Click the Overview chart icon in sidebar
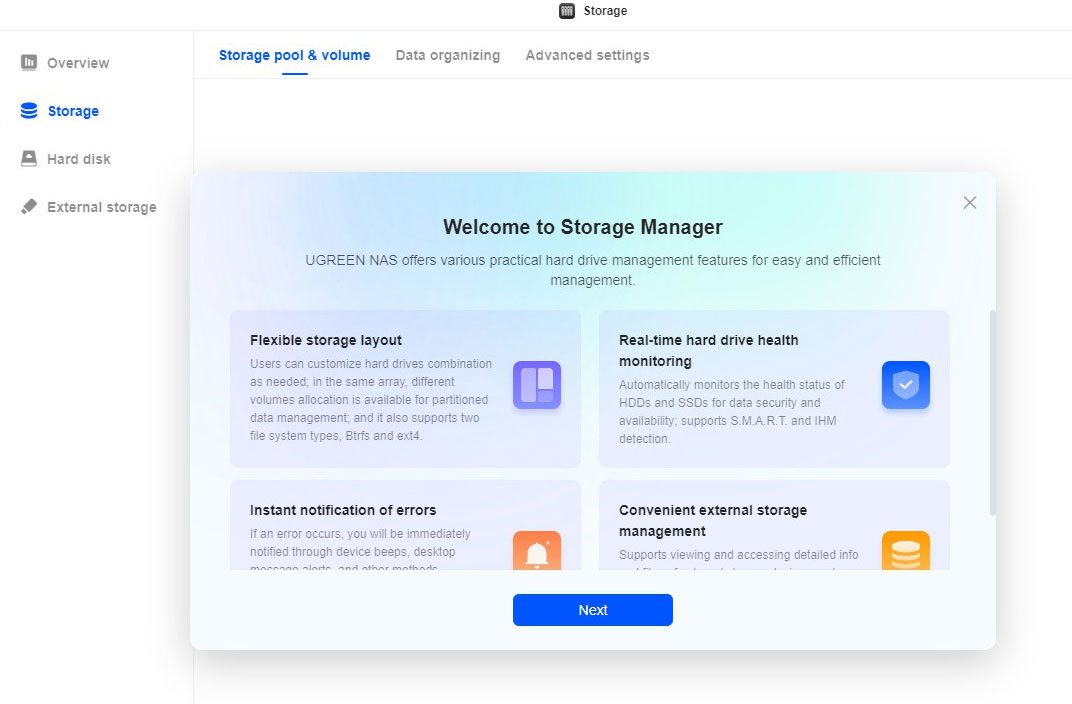This screenshot has width=1072, height=704. pos(29,63)
